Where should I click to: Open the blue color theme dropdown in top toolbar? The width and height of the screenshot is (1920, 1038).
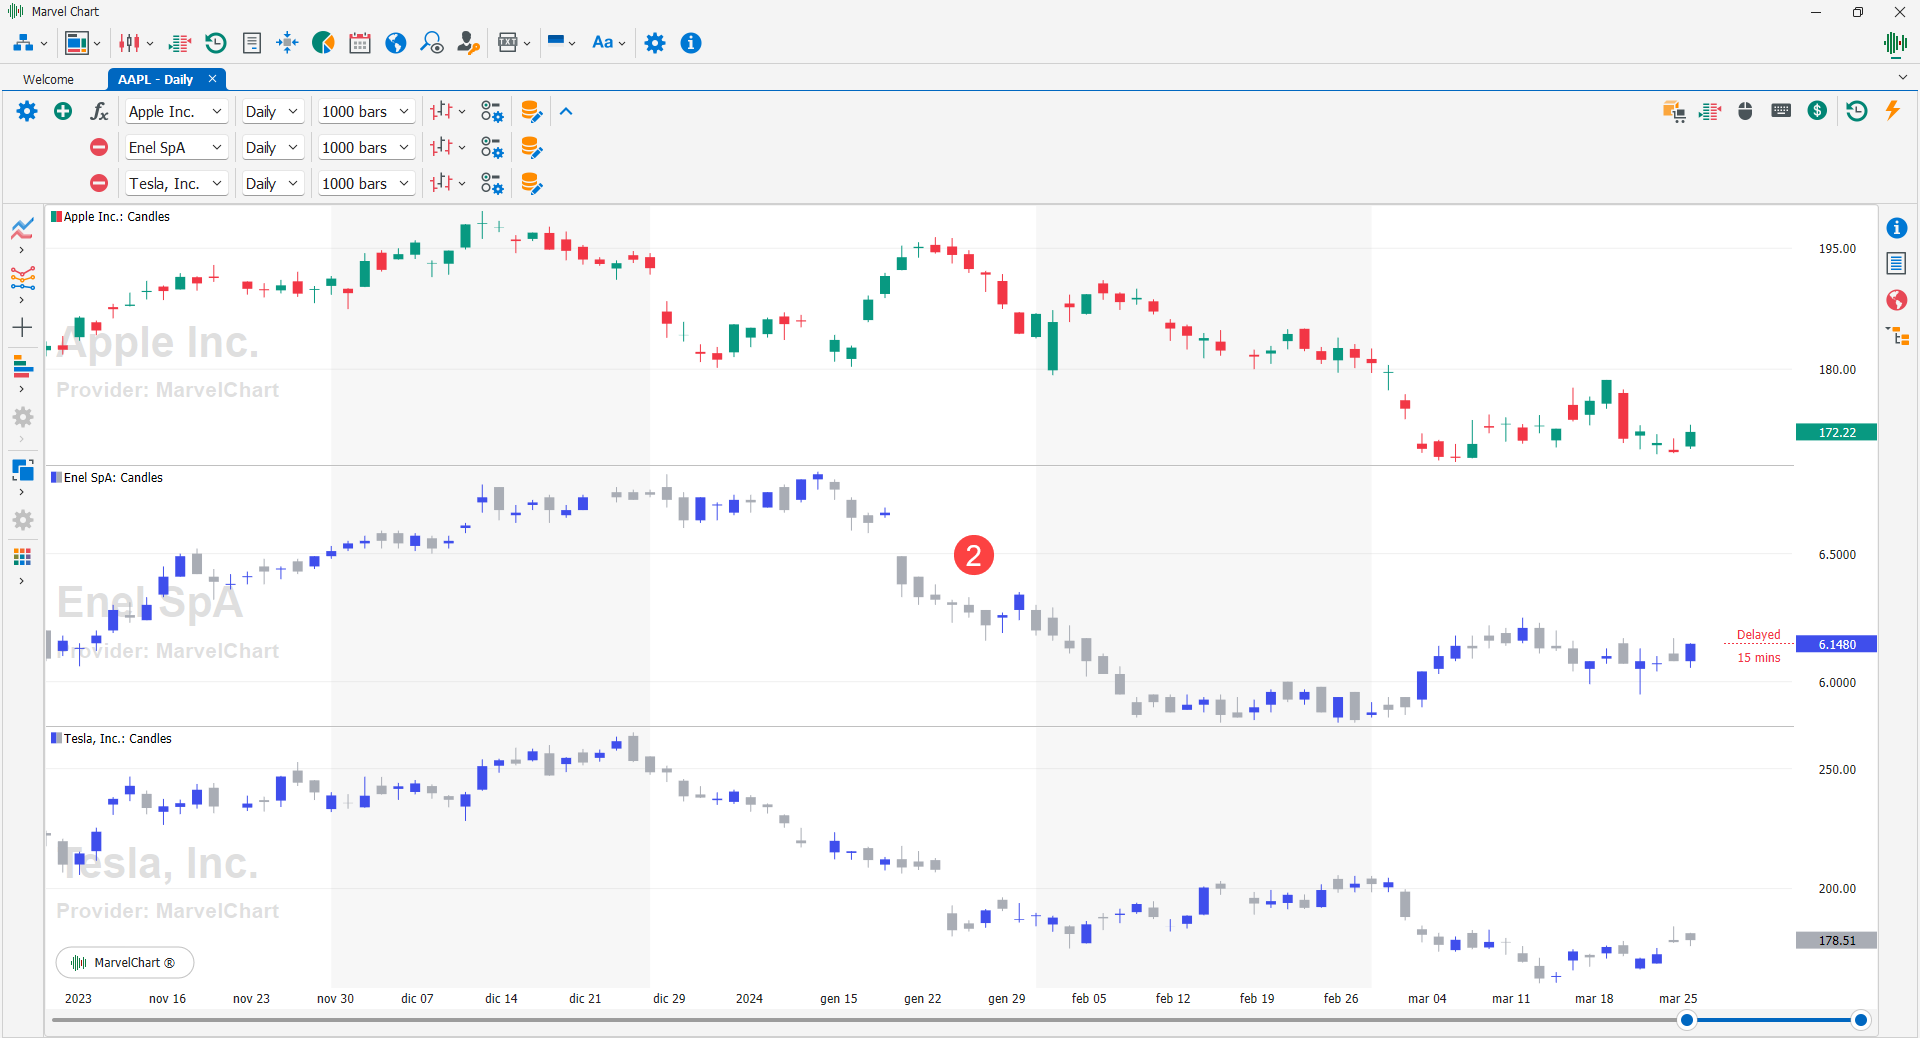click(x=561, y=43)
